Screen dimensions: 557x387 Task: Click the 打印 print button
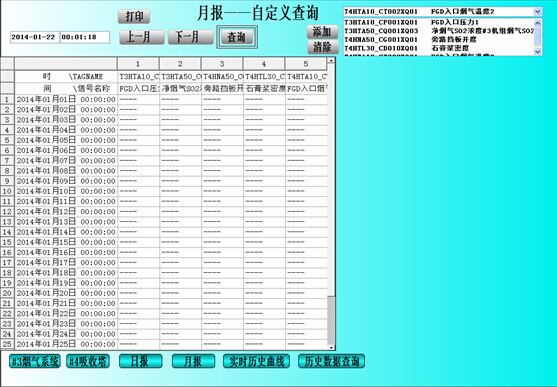tap(134, 16)
